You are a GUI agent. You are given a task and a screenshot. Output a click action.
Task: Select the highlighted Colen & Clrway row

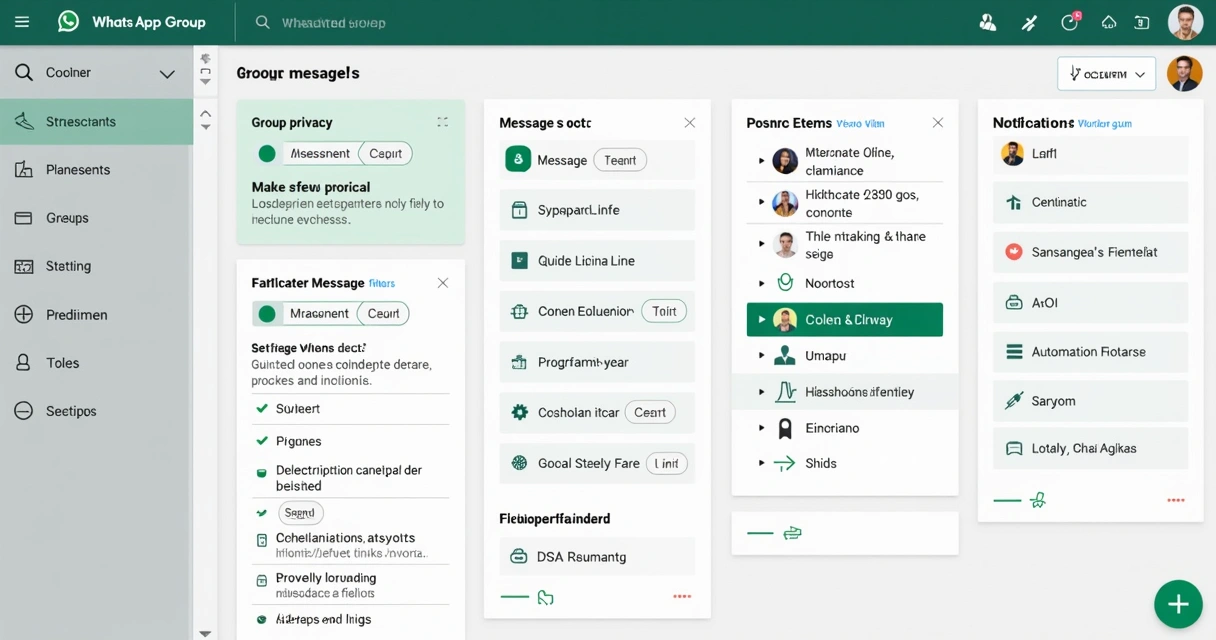[845, 320]
